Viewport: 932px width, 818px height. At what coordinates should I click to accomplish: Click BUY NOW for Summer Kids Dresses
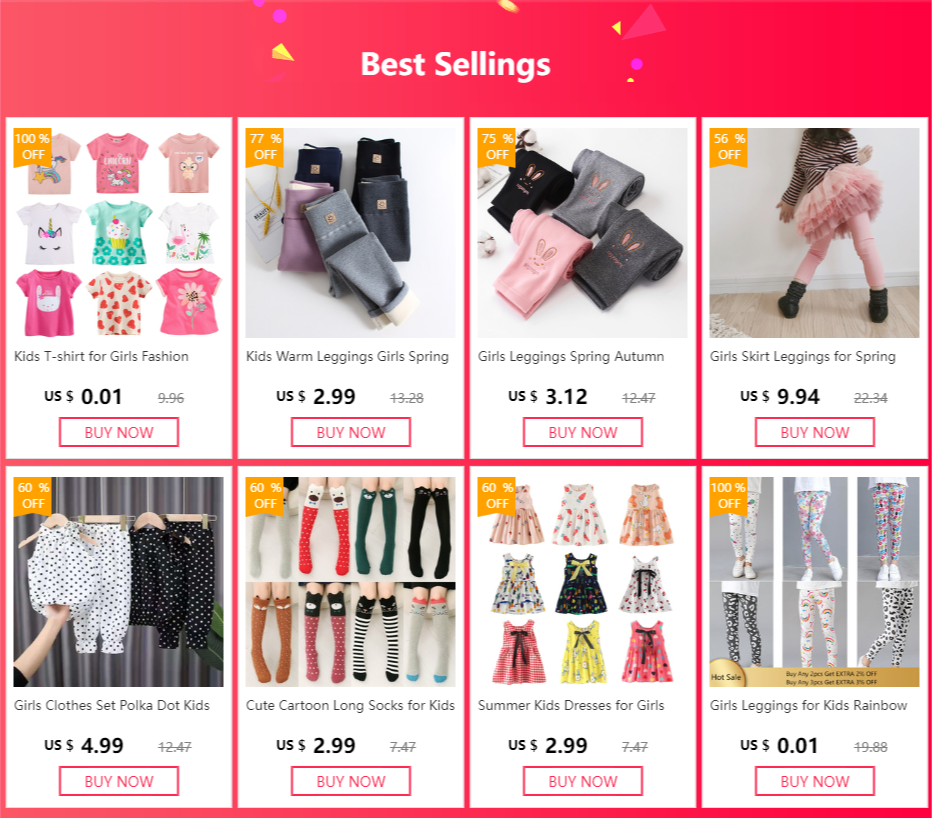click(x=582, y=781)
